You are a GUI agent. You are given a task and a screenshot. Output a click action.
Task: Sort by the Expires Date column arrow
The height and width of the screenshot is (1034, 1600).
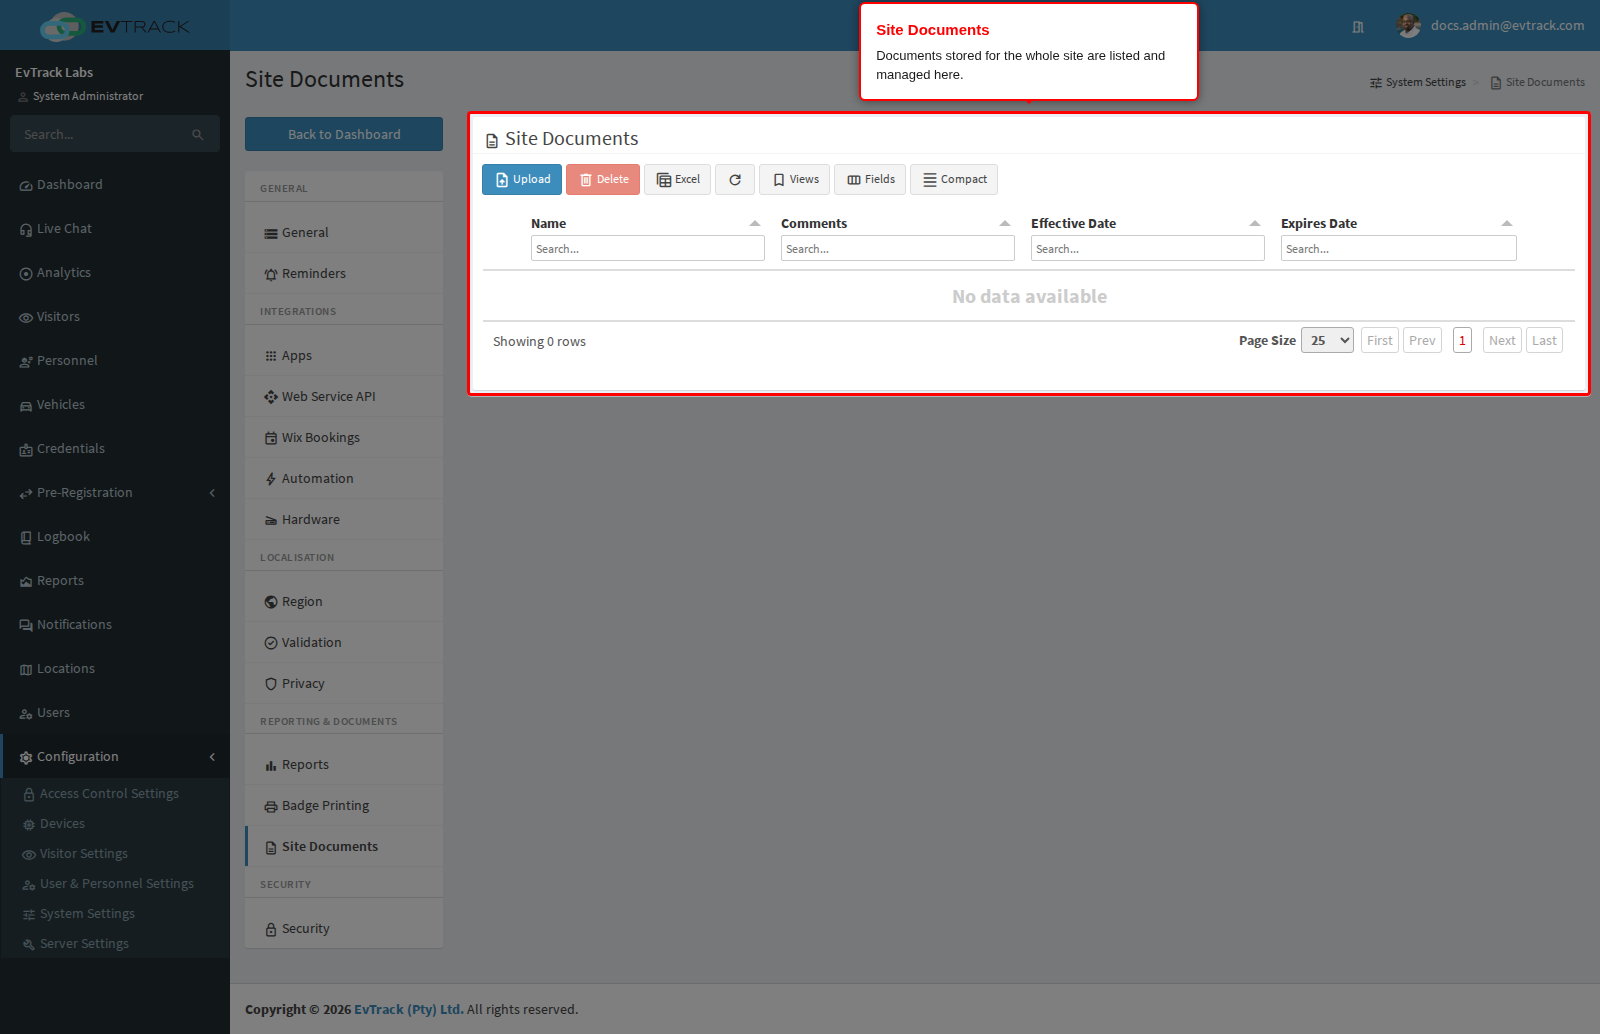1507,224
